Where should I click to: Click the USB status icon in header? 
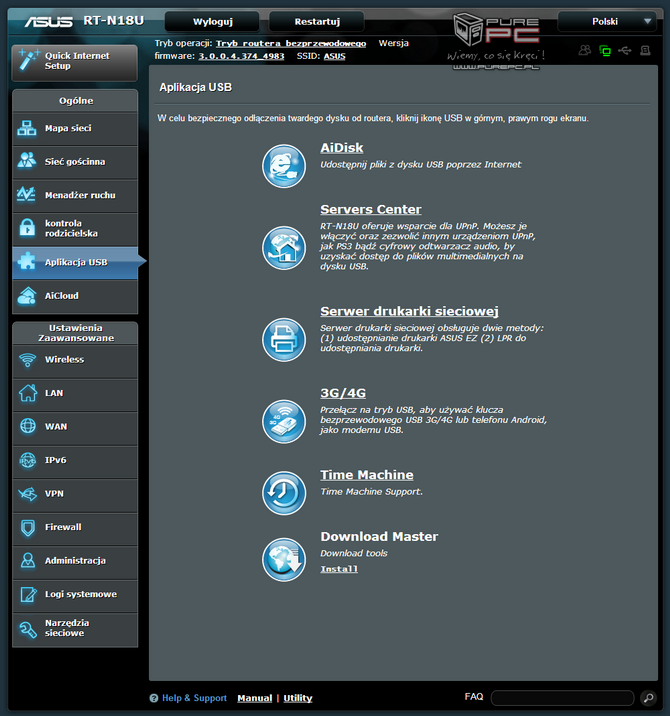[x=625, y=51]
